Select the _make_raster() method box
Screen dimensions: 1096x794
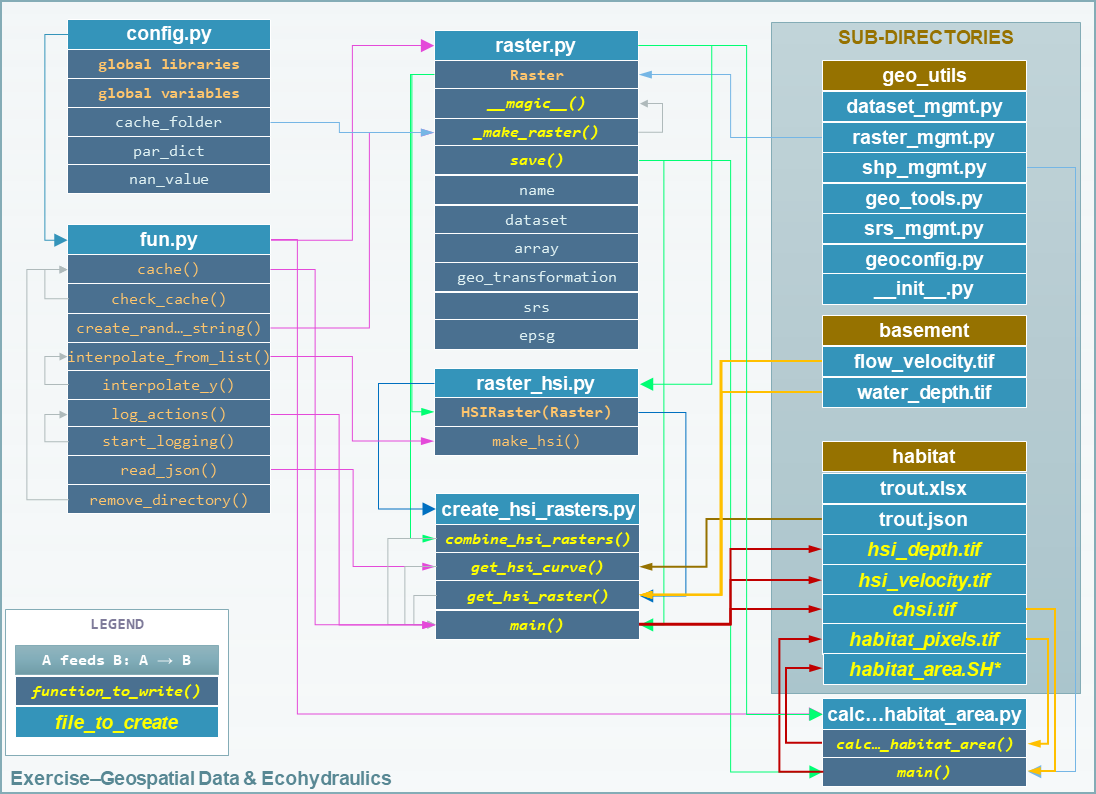pyautogui.click(x=536, y=132)
